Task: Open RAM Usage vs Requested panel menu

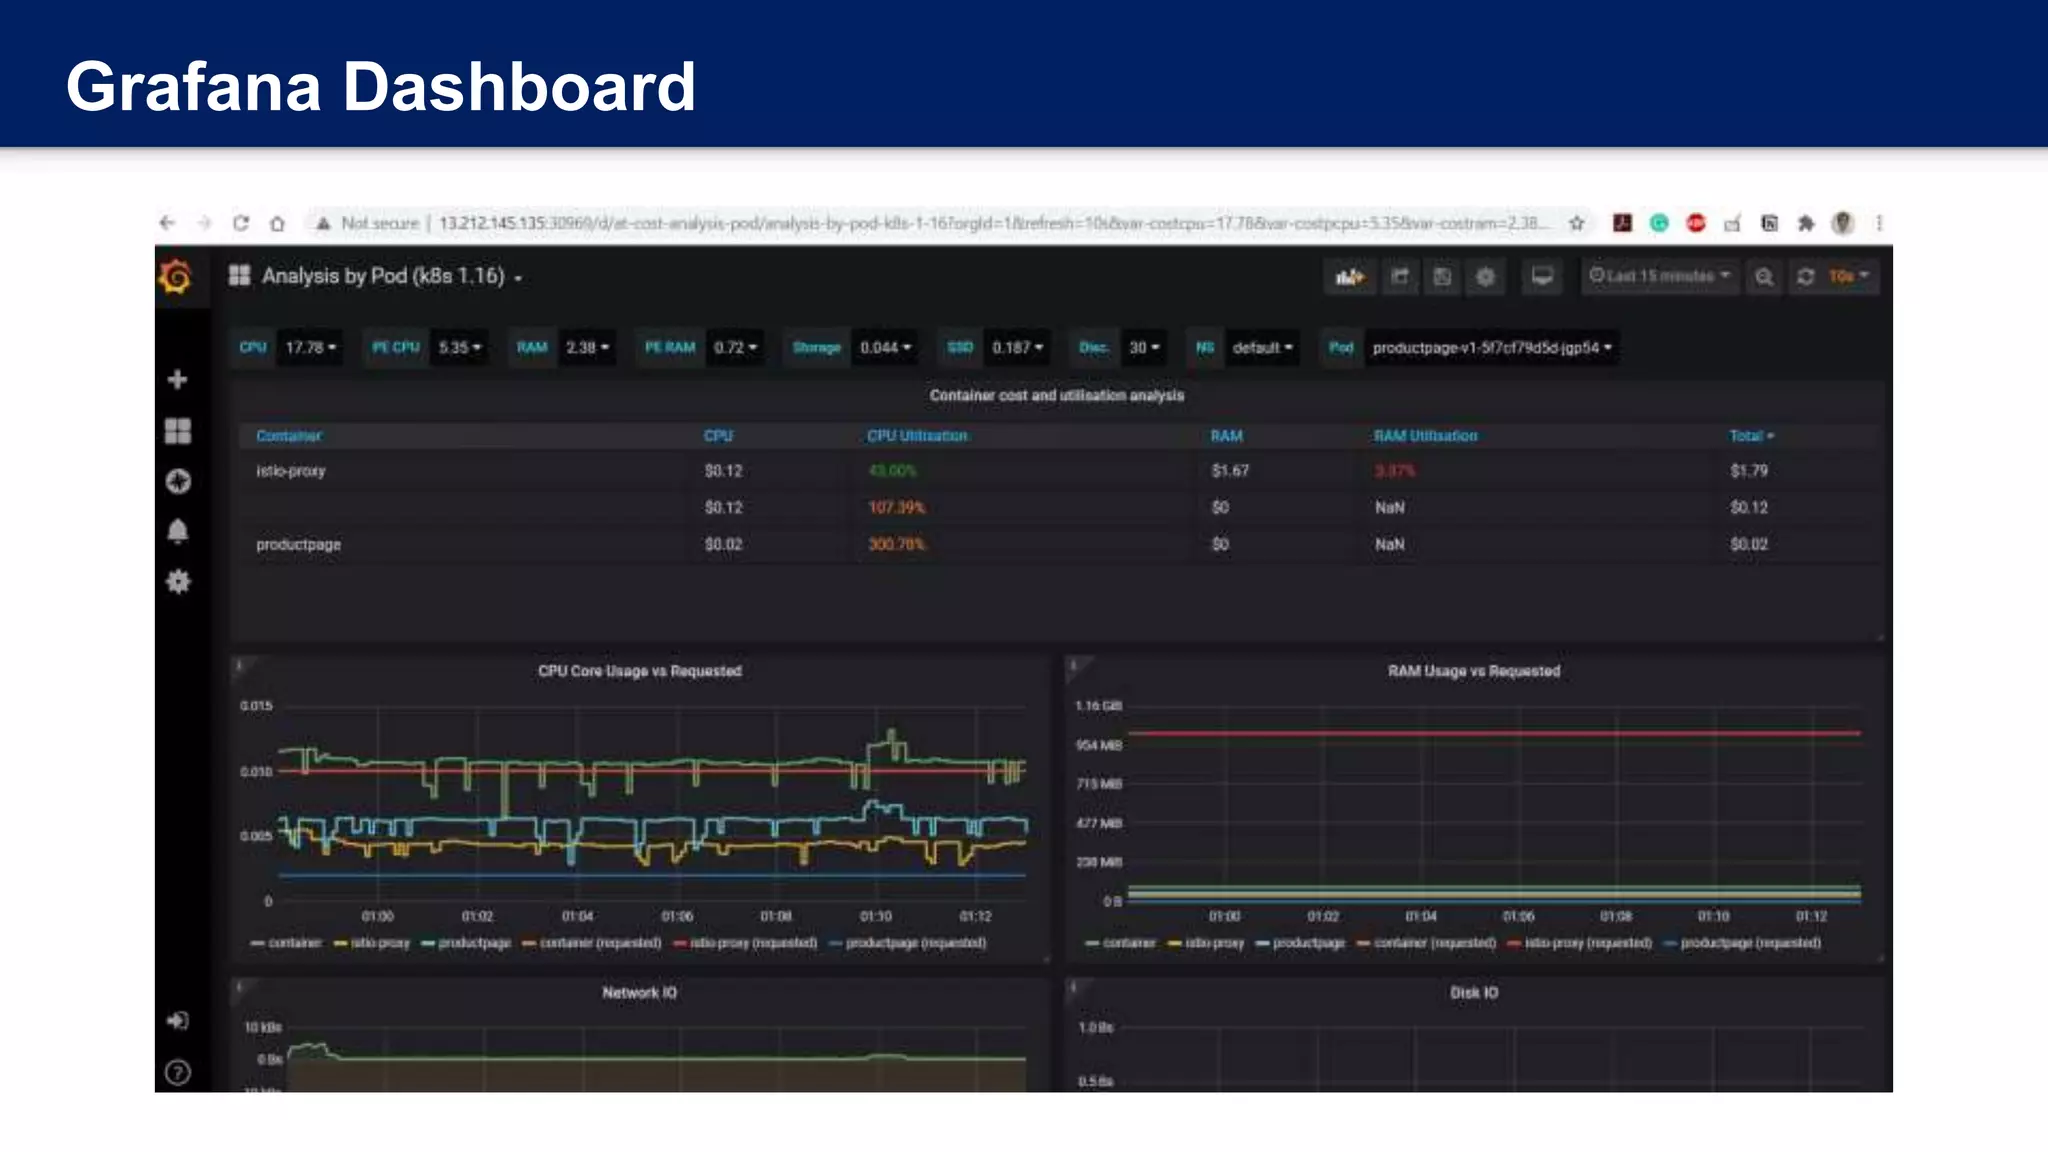Action: pos(1474,671)
